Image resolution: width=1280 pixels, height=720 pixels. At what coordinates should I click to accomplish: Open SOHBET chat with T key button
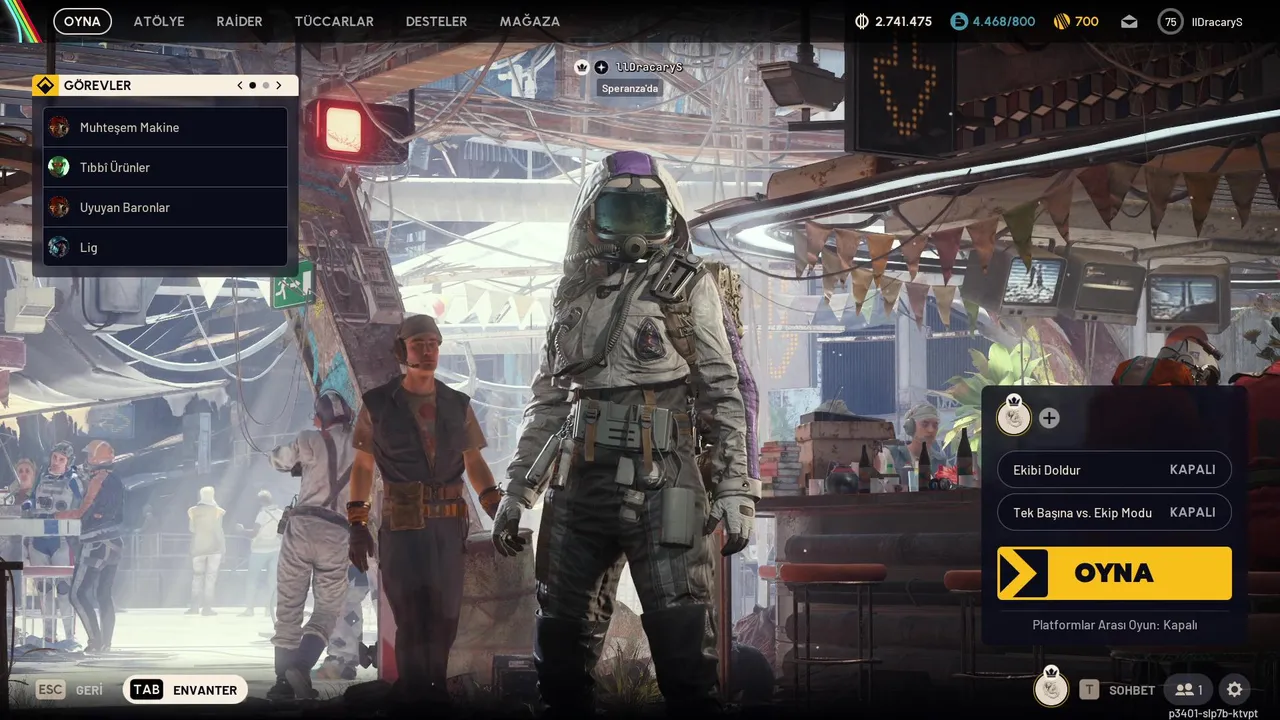tap(1117, 690)
